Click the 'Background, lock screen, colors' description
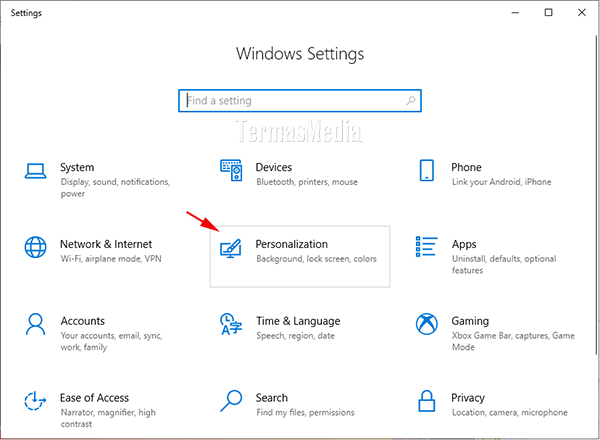The image size is (600, 440). tap(316, 259)
